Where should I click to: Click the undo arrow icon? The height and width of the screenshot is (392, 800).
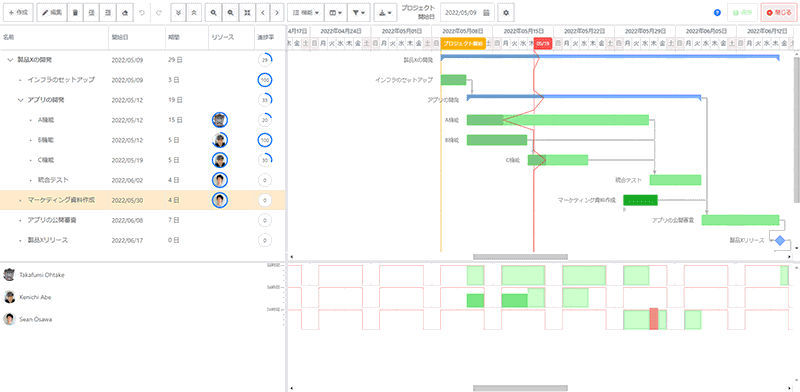142,12
